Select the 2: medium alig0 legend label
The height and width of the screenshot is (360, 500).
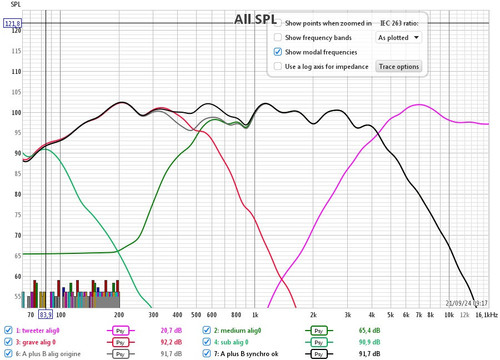pos(237,330)
